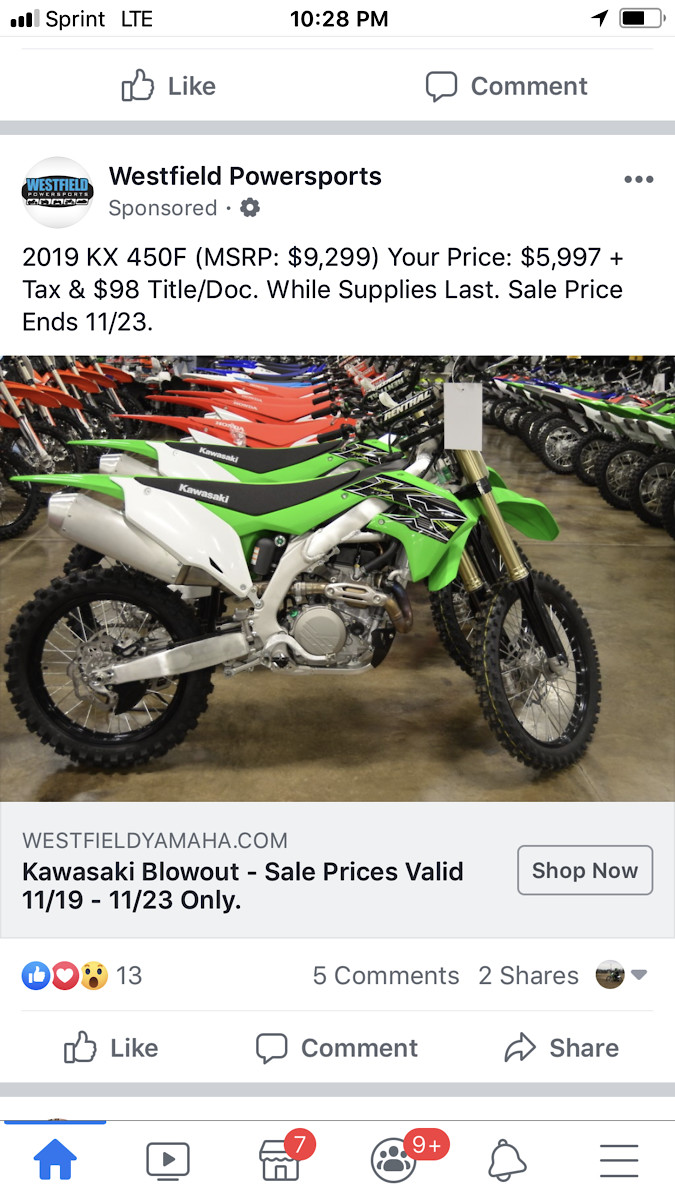Image resolution: width=675 pixels, height=1200 pixels.
Task: Open Marketplace with 7 notifications
Action: coord(280,1160)
